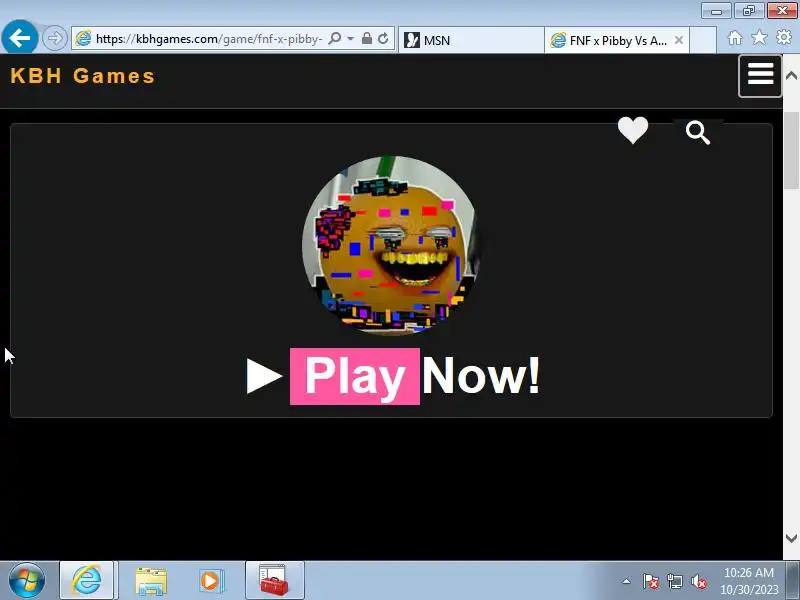Open the red toolbox taskbar app

click(x=274, y=580)
